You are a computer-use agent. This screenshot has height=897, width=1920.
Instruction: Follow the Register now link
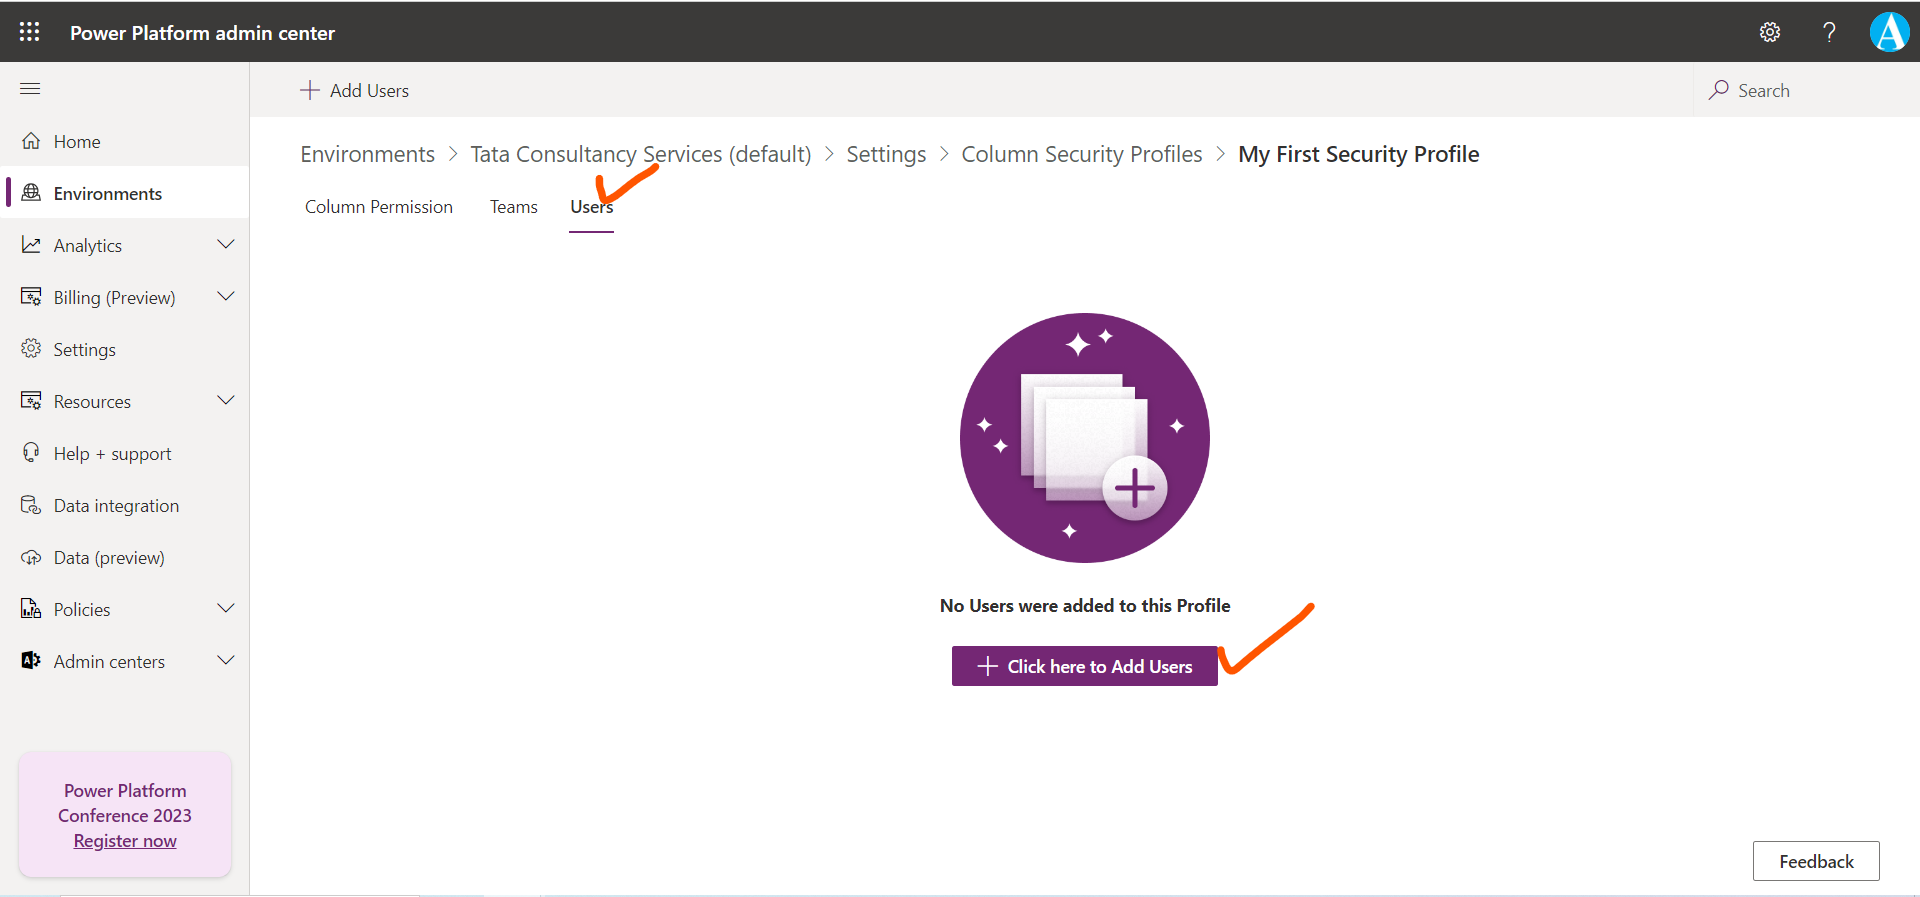click(x=125, y=841)
